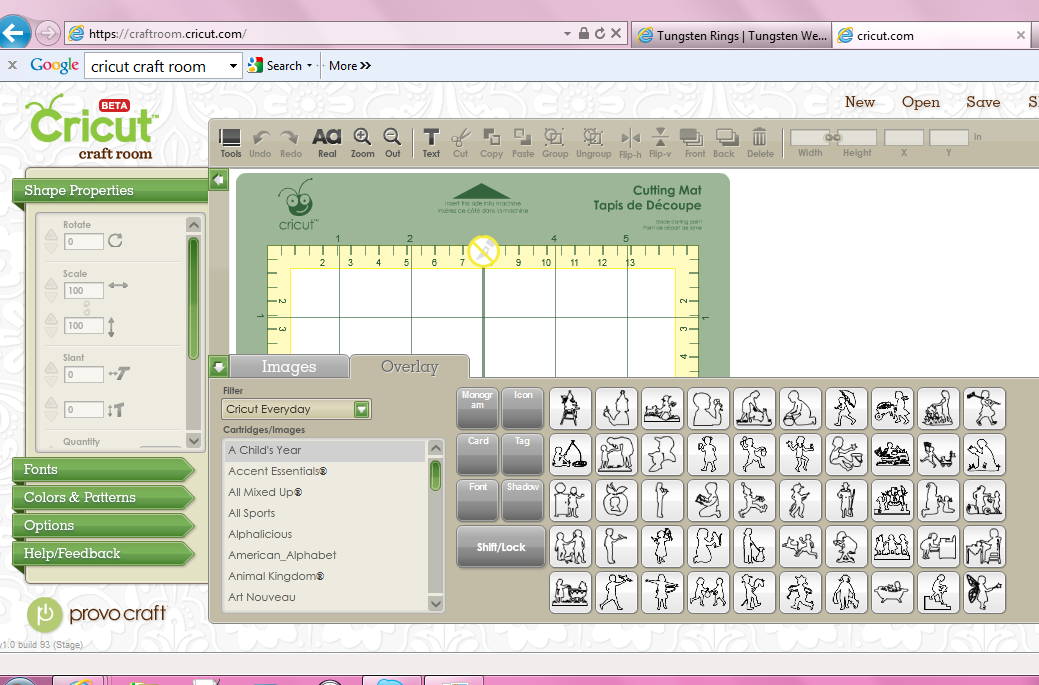Click the browser address bar URL
1039x685 pixels.
coord(168,34)
